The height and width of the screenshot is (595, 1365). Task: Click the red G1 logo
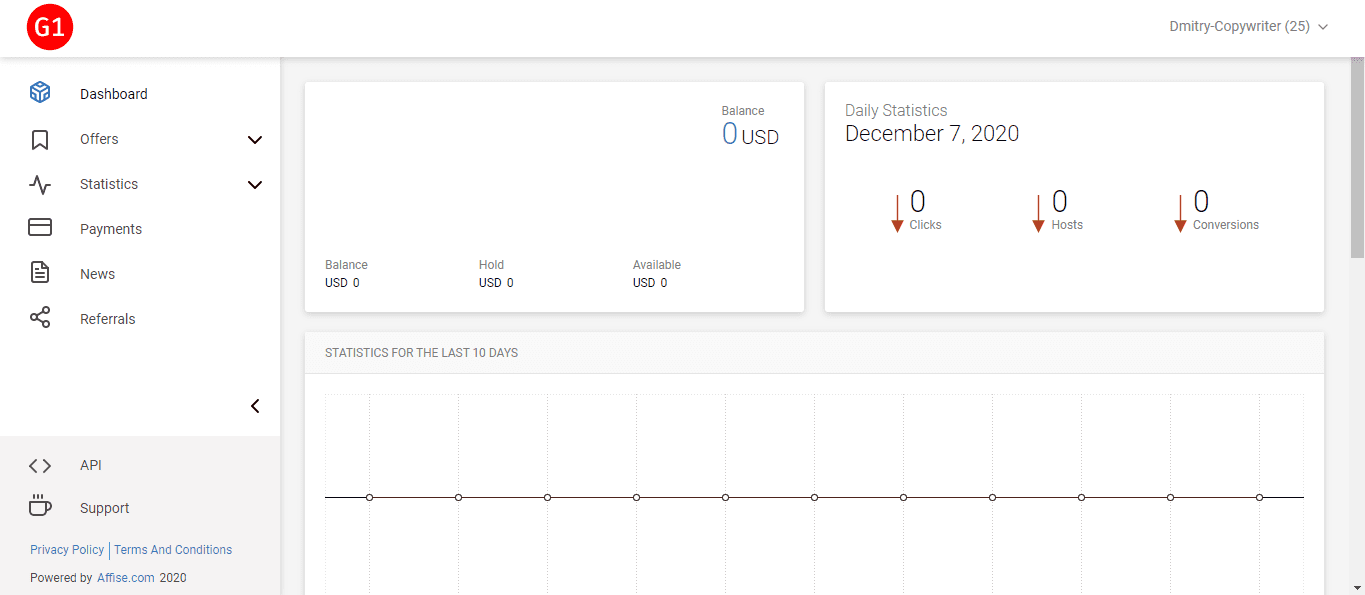(49, 28)
